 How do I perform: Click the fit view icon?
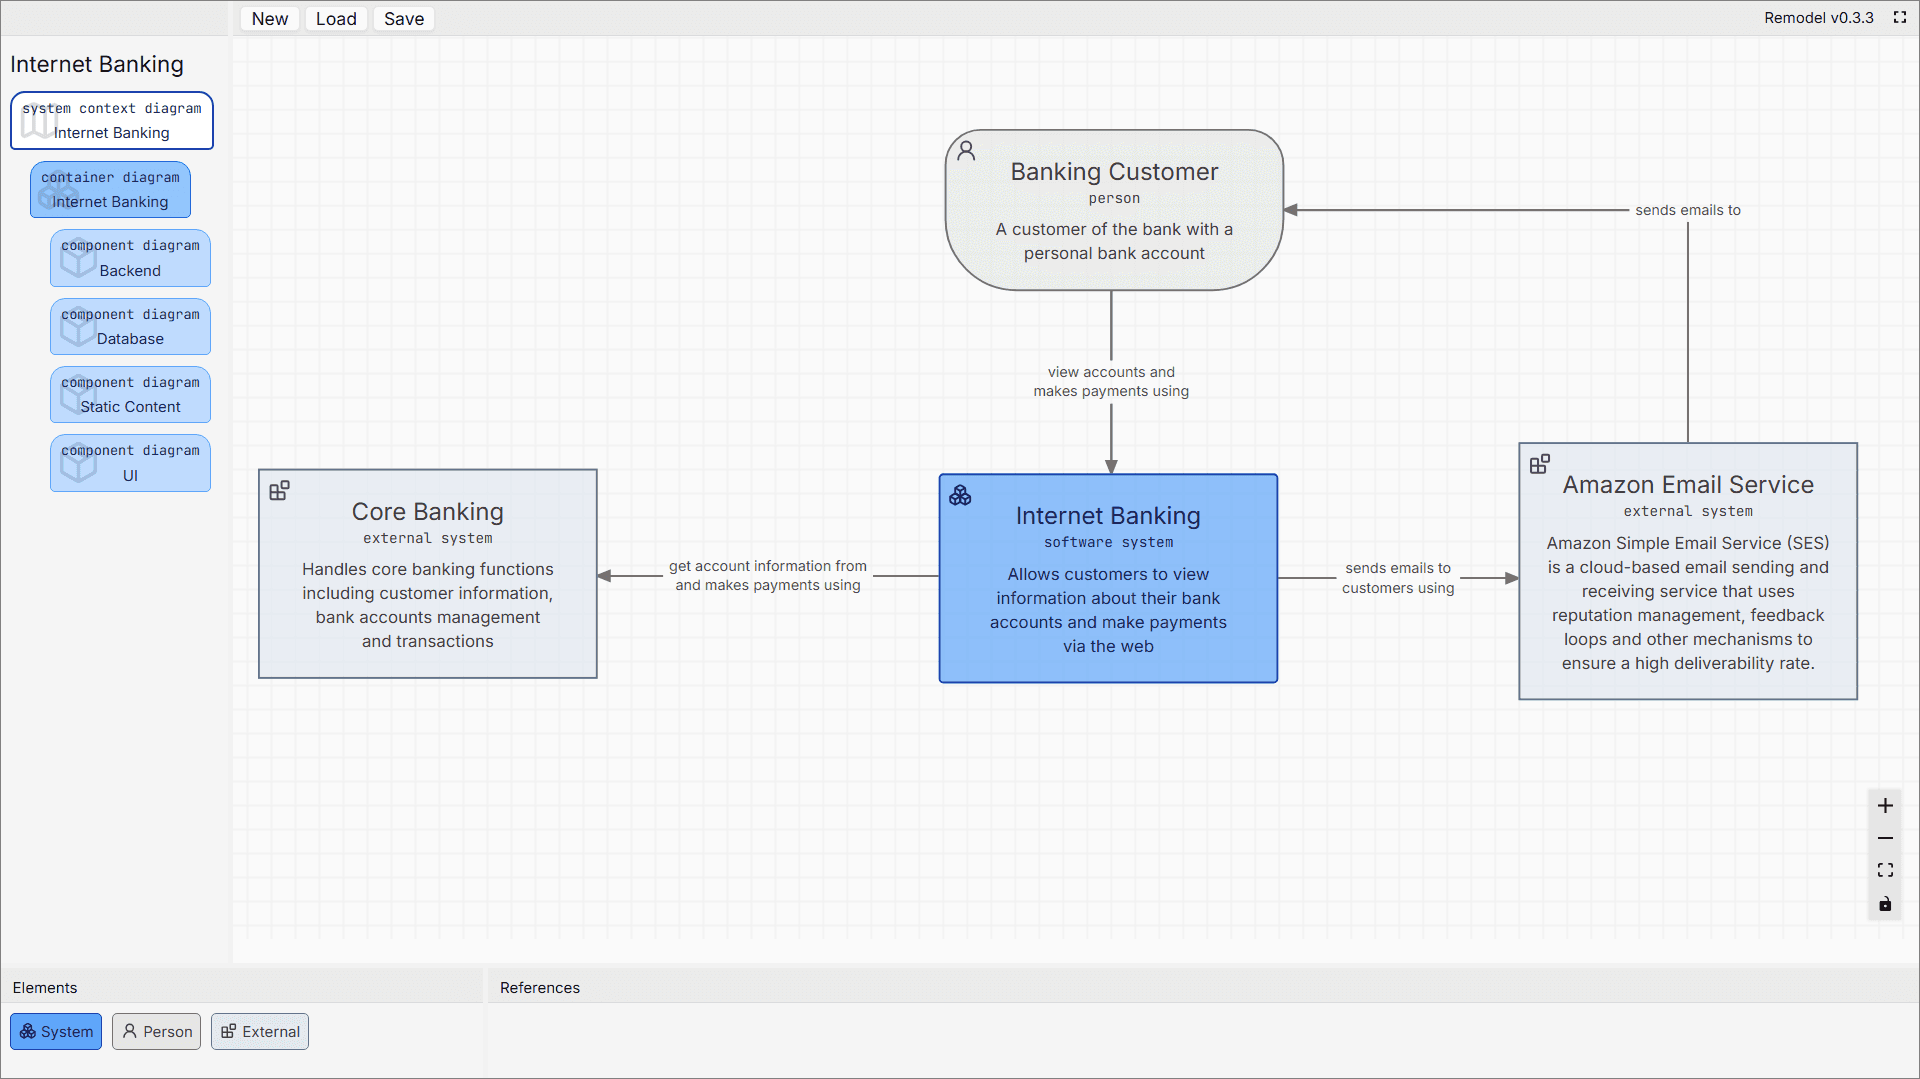[x=1885, y=871]
